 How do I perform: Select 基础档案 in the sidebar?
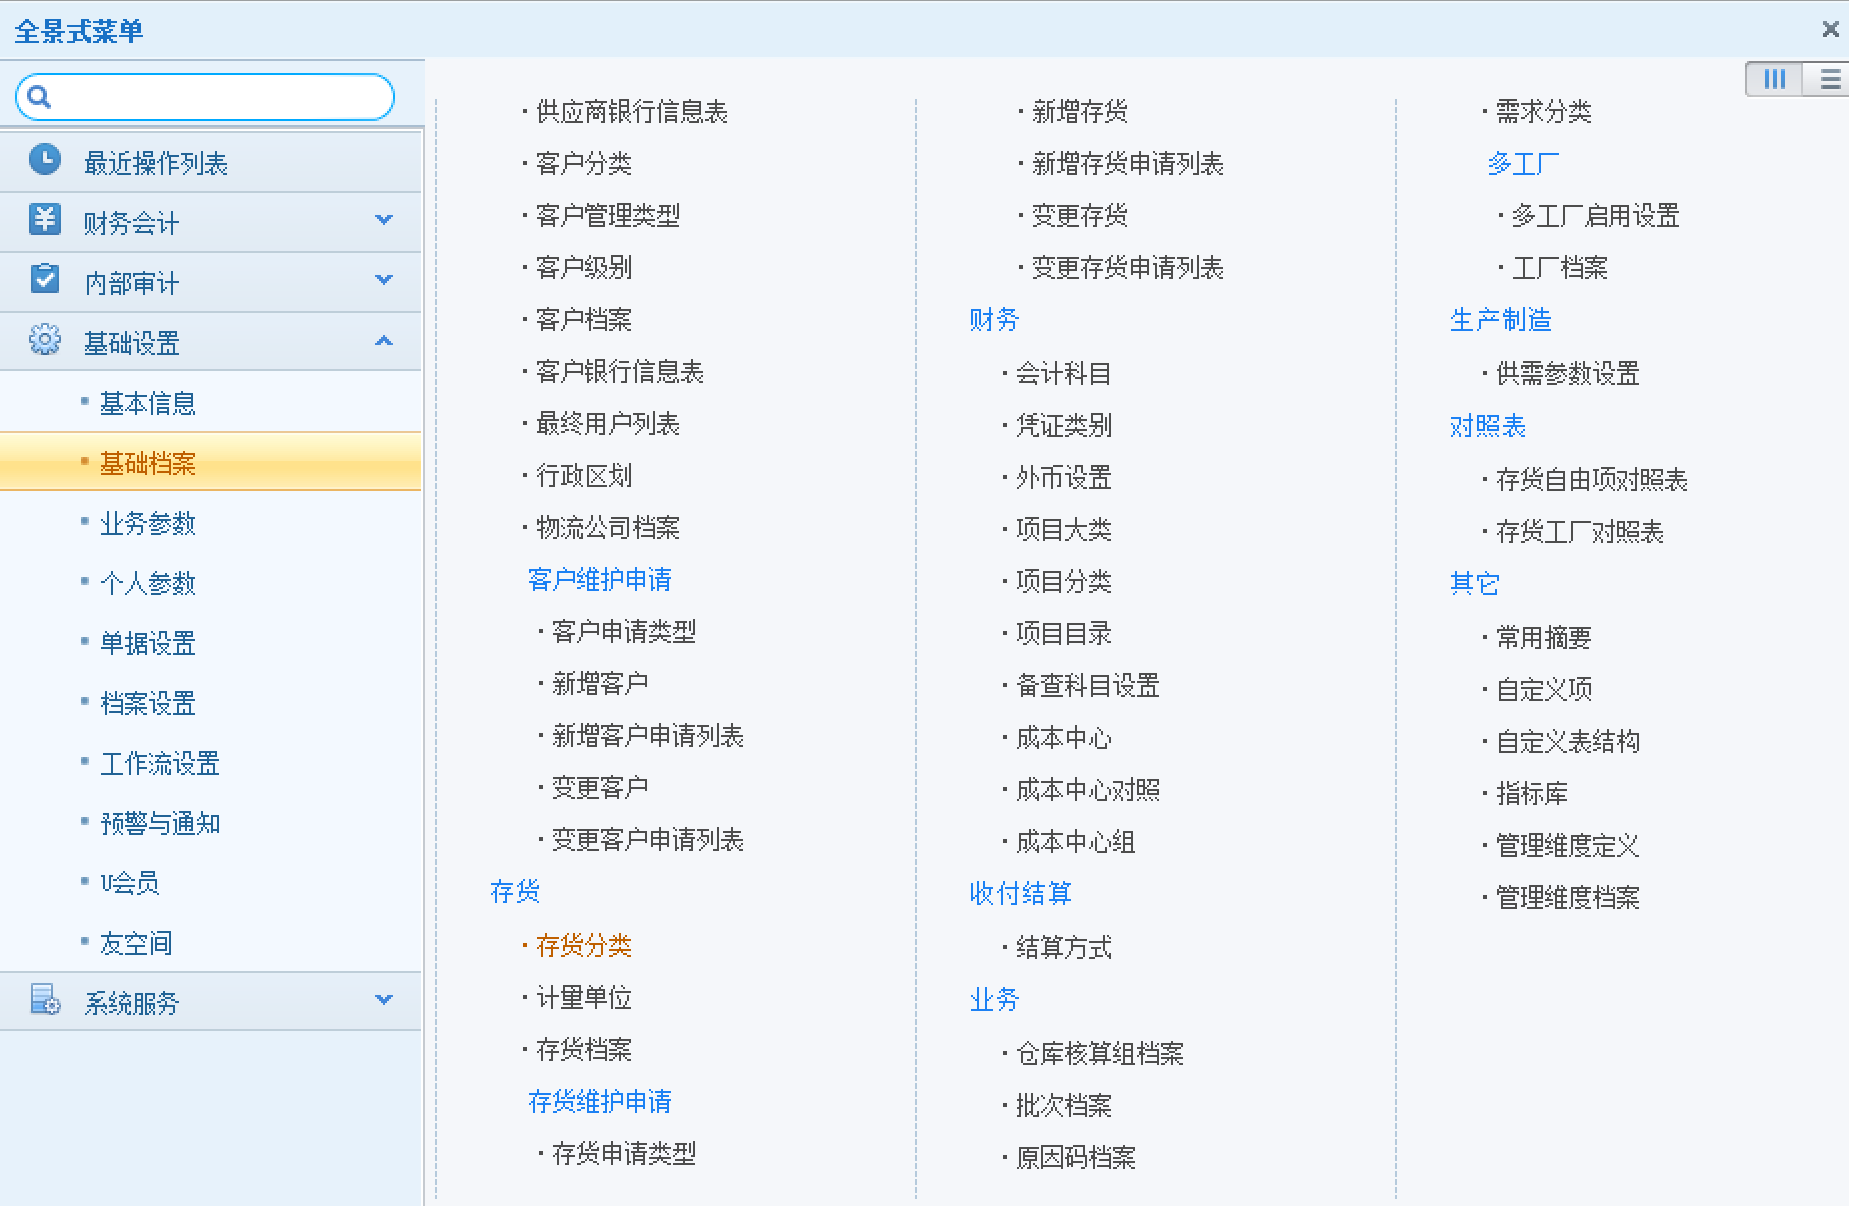click(148, 463)
